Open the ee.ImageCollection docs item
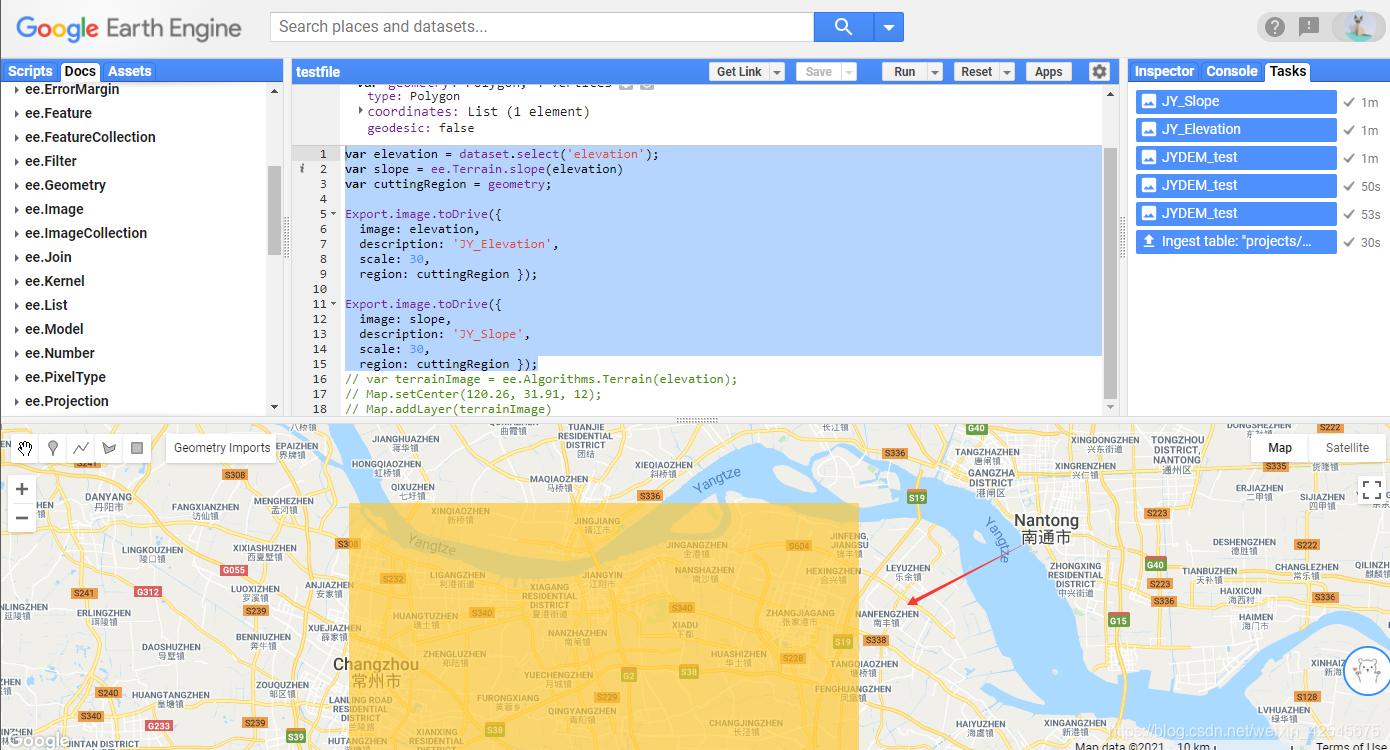 (86, 233)
